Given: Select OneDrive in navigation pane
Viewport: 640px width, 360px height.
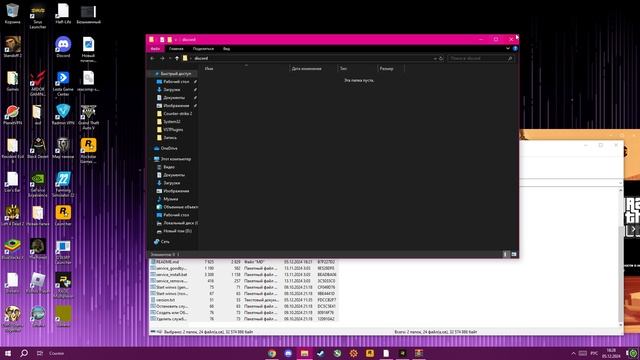Looking at the screenshot, I should tap(169, 148).
